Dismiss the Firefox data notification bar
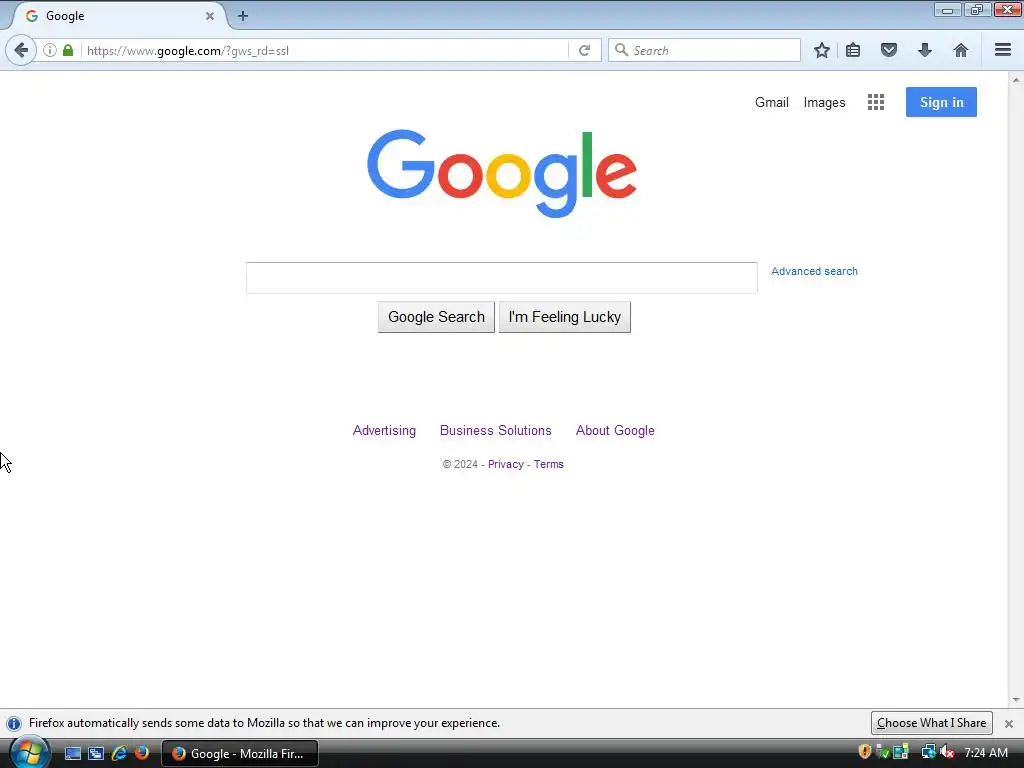Image resolution: width=1024 pixels, height=768 pixels. pos(1008,724)
